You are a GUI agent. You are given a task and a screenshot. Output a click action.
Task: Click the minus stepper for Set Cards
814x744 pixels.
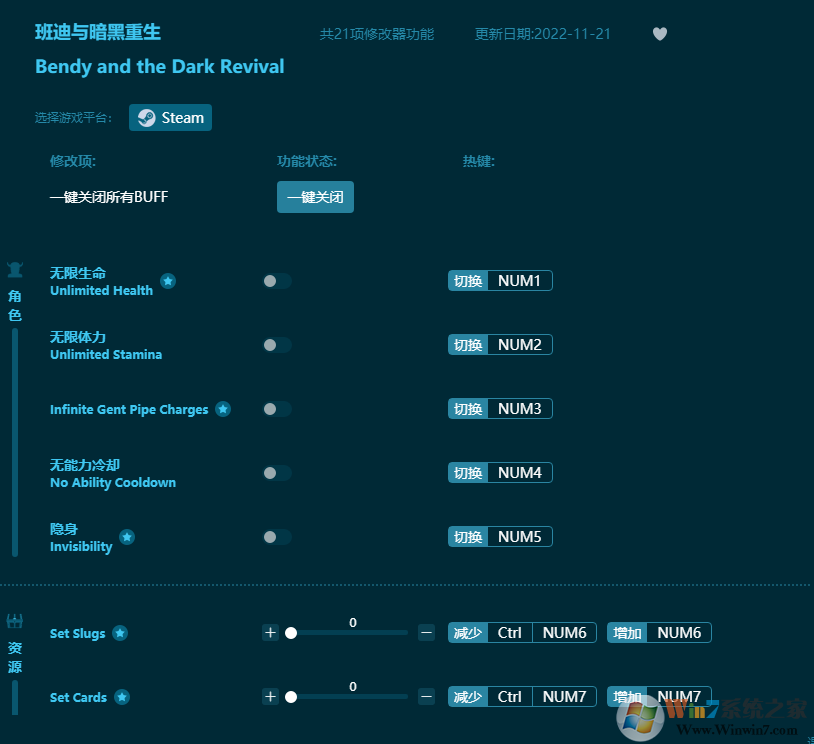426,697
